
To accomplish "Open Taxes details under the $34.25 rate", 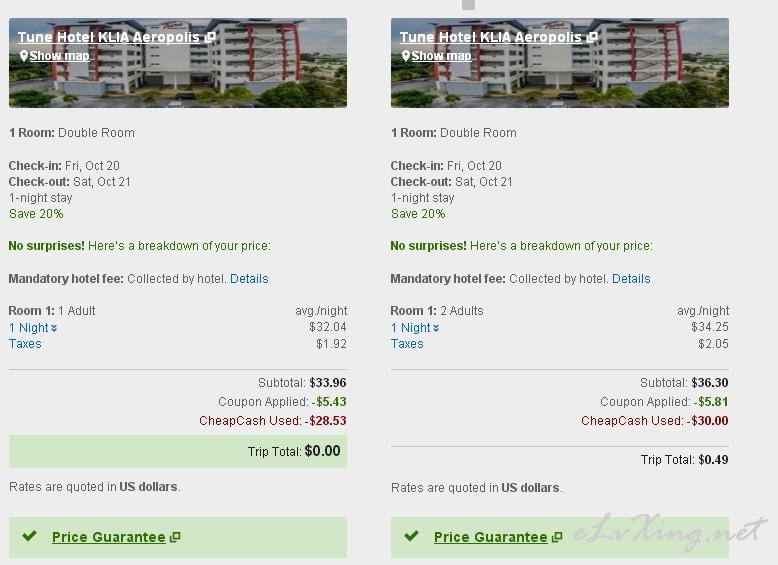I will coord(407,344).
